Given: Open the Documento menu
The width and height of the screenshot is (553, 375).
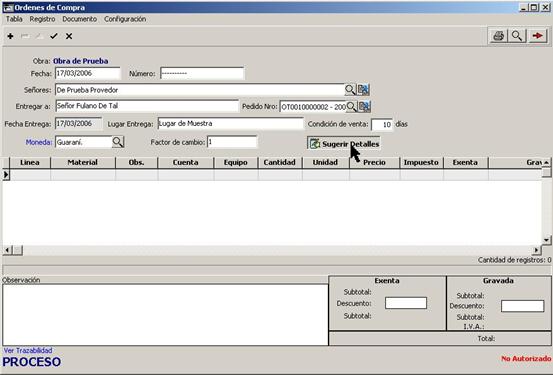Looking at the screenshot, I should 79,19.
